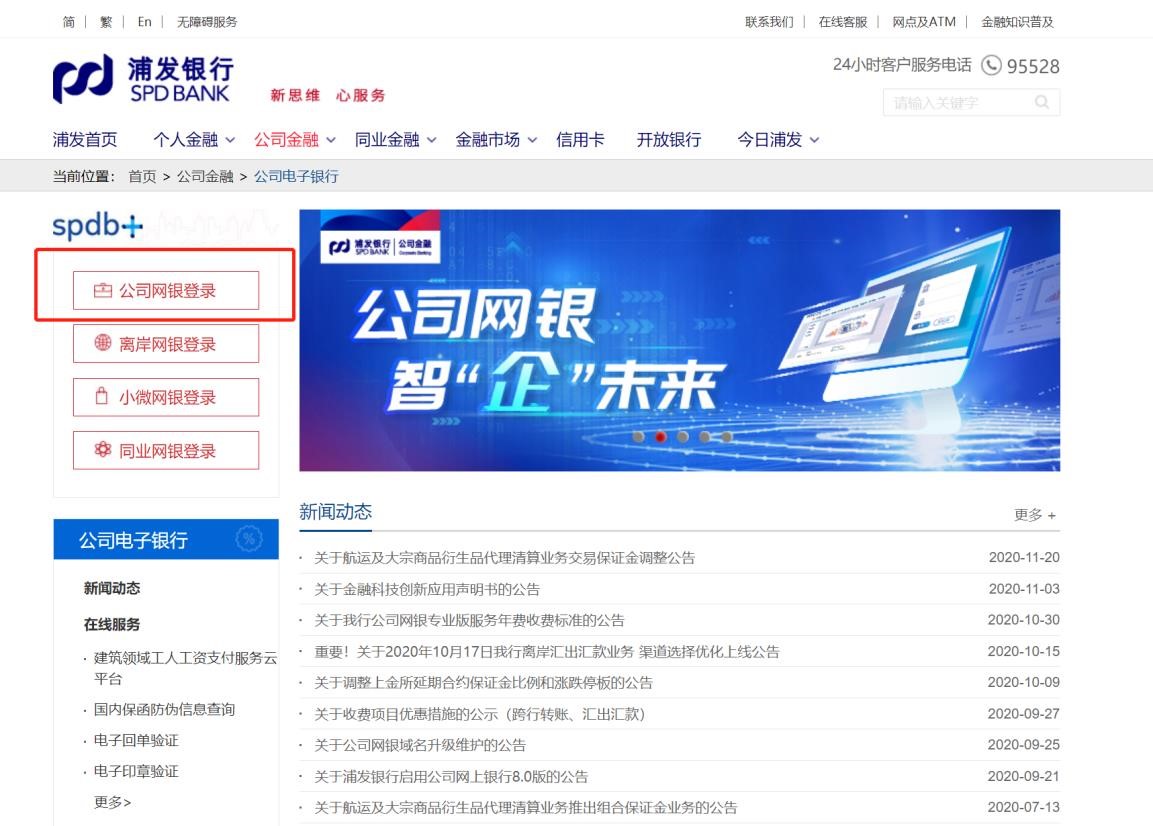The image size is (1153, 826).
Task: Click the 公司网银 banner image
Action: (x=679, y=340)
